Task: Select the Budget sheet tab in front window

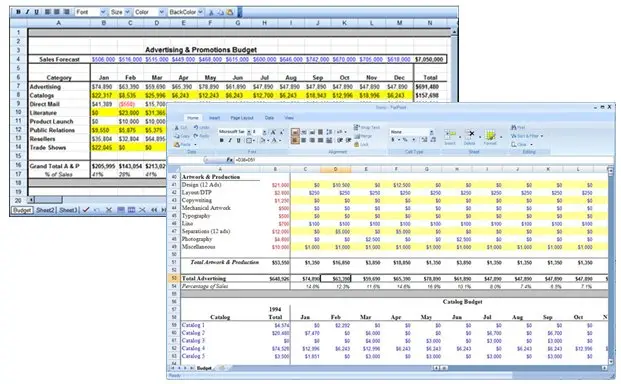Action: [204, 368]
